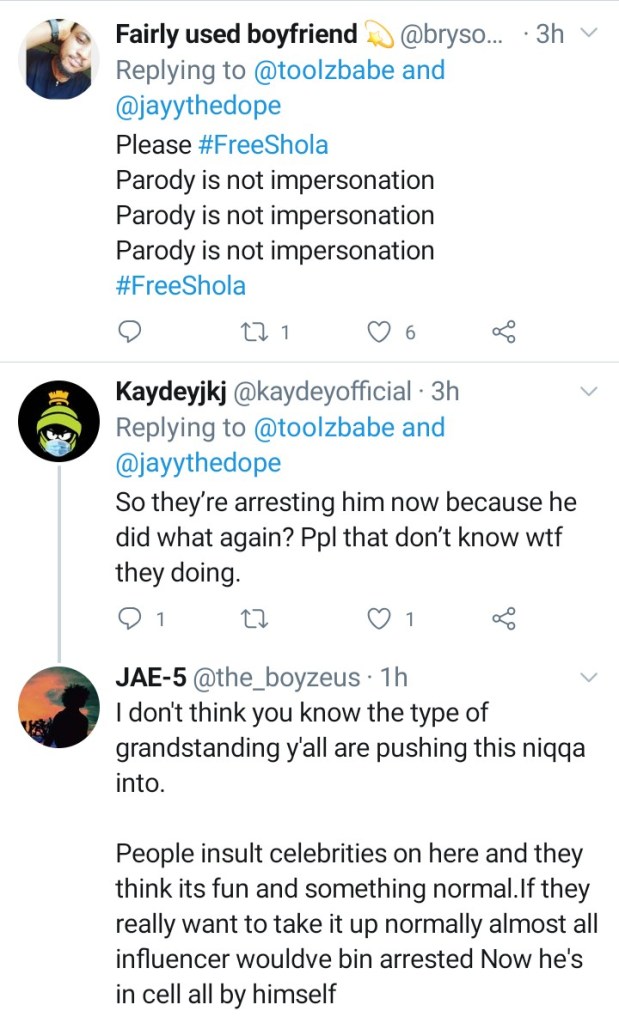Viewport: 619px width, 1023px height.
Task: Open JAE-5's sunset avatar
Action: pyautogui.click(x=59, y=706)
